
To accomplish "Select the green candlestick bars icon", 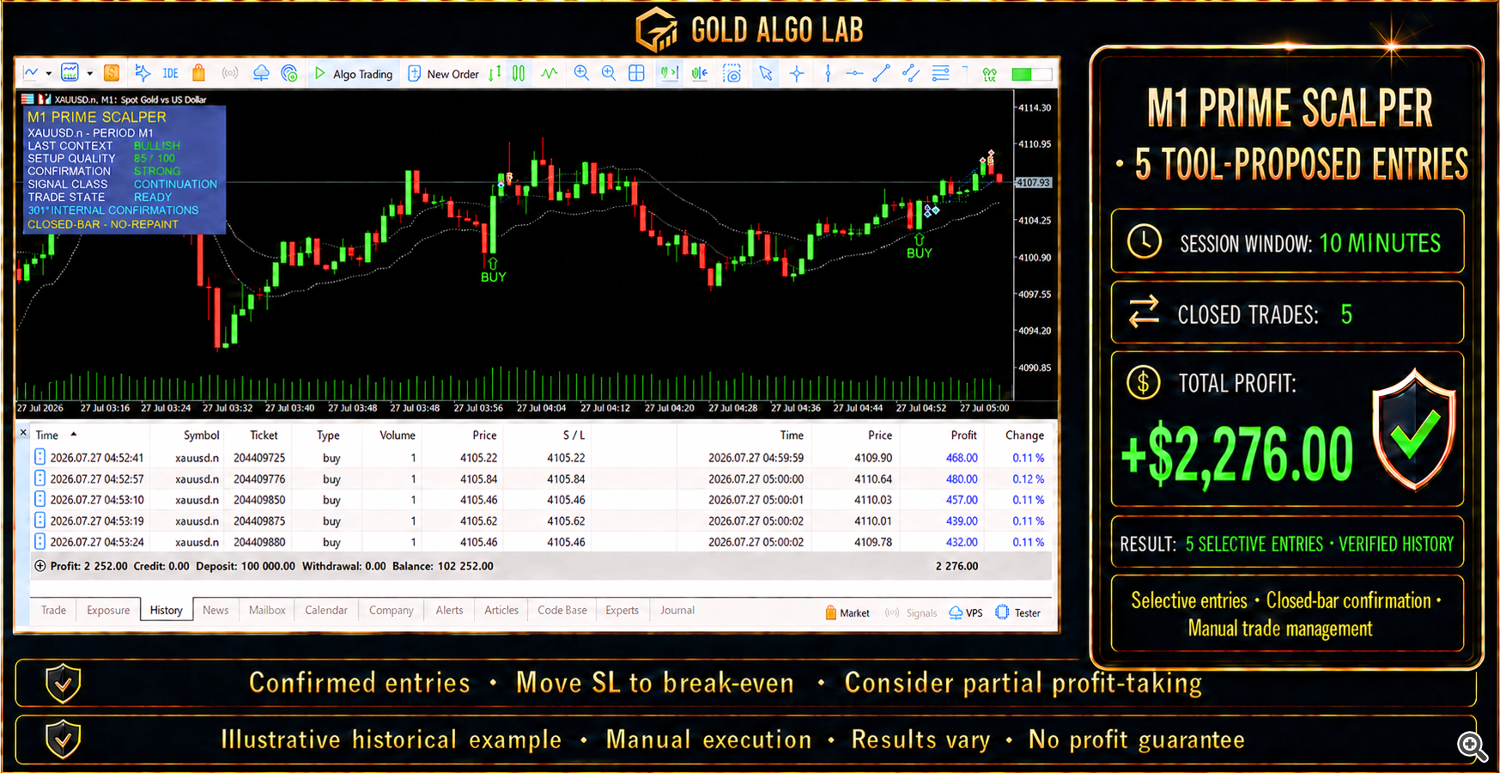I will [x=519, y=73].
